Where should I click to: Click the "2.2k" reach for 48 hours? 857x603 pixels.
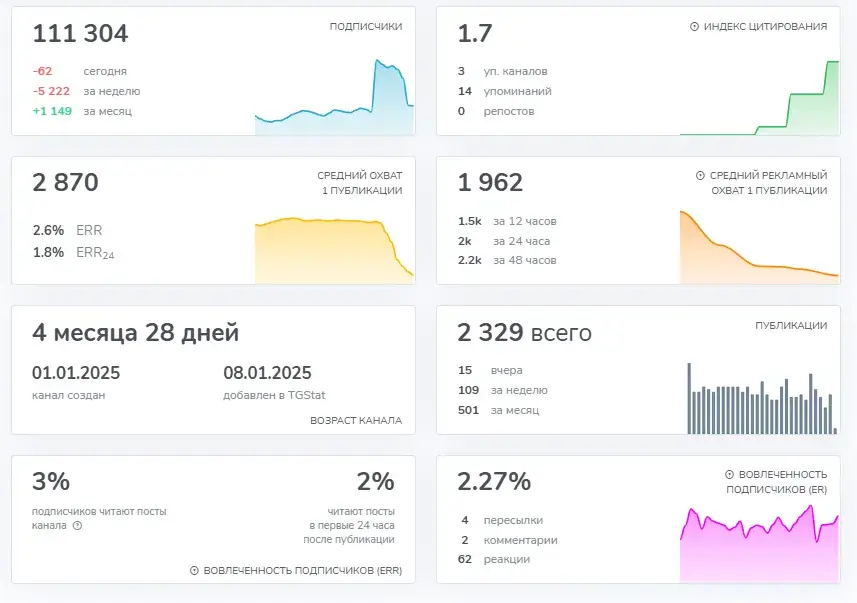coord(469,260)
